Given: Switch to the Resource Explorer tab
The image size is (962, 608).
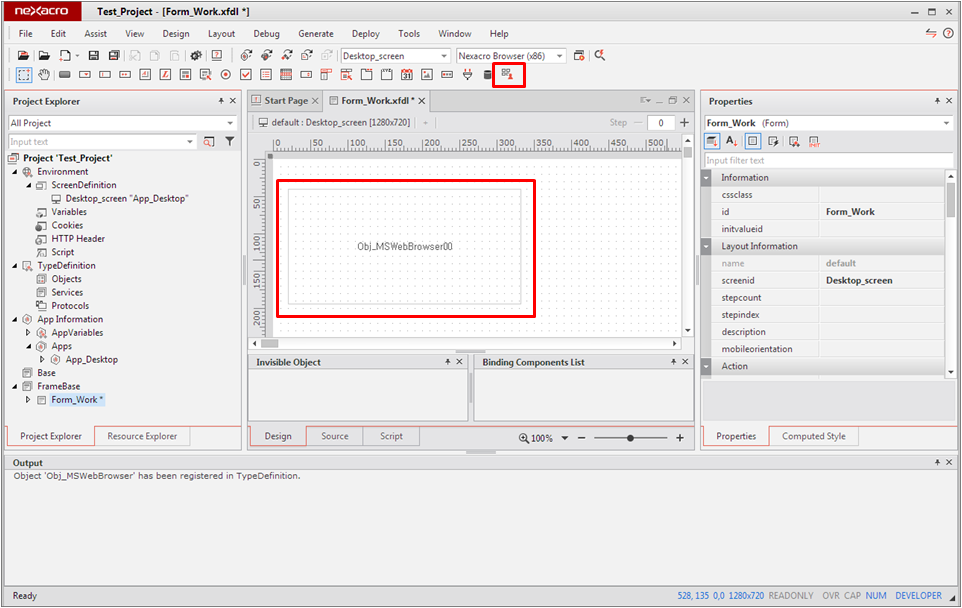Looking at the screenshot, I should [x=141, y=436].
